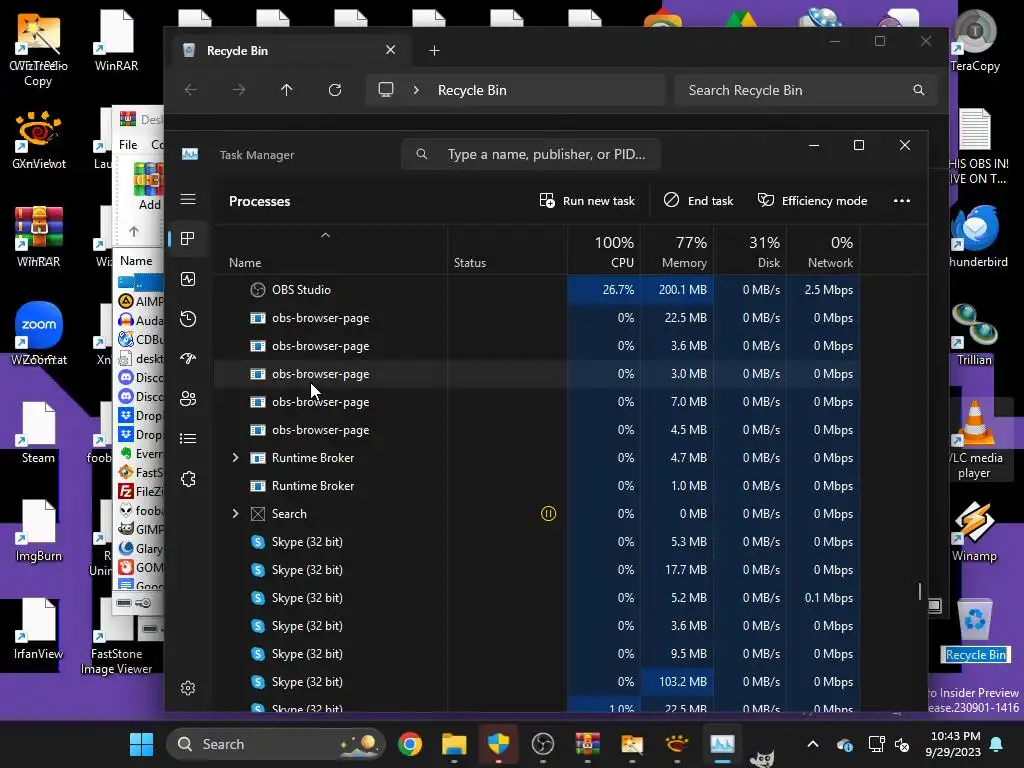Open Google Chrome from taskbar

(x=410, y=744)
